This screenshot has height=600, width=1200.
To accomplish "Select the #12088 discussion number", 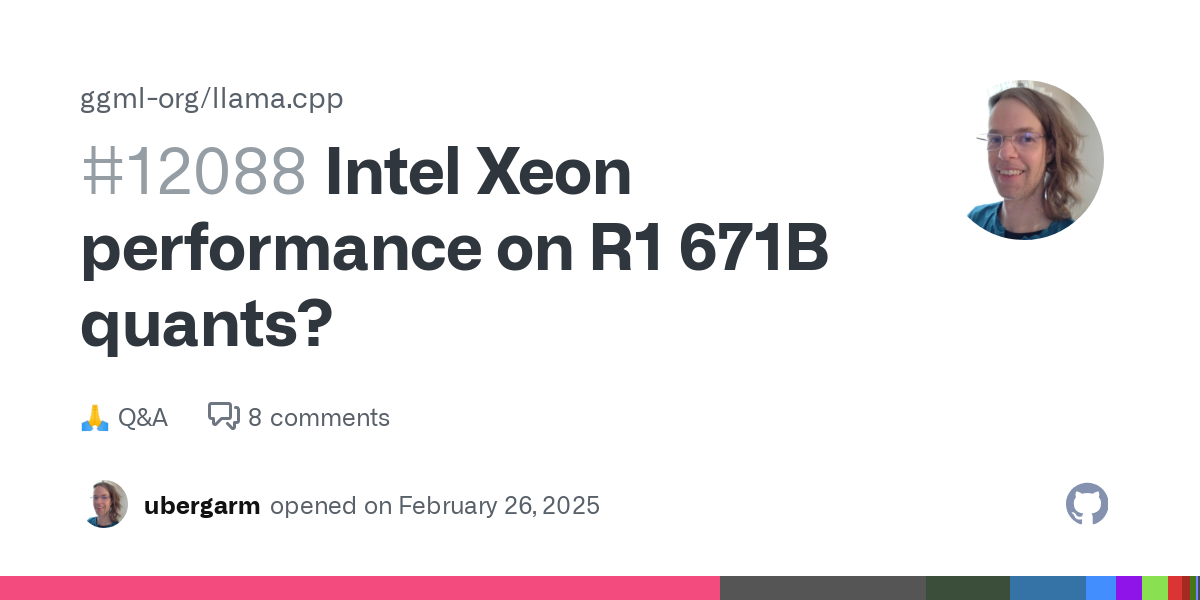I will (x=193, y=172).
